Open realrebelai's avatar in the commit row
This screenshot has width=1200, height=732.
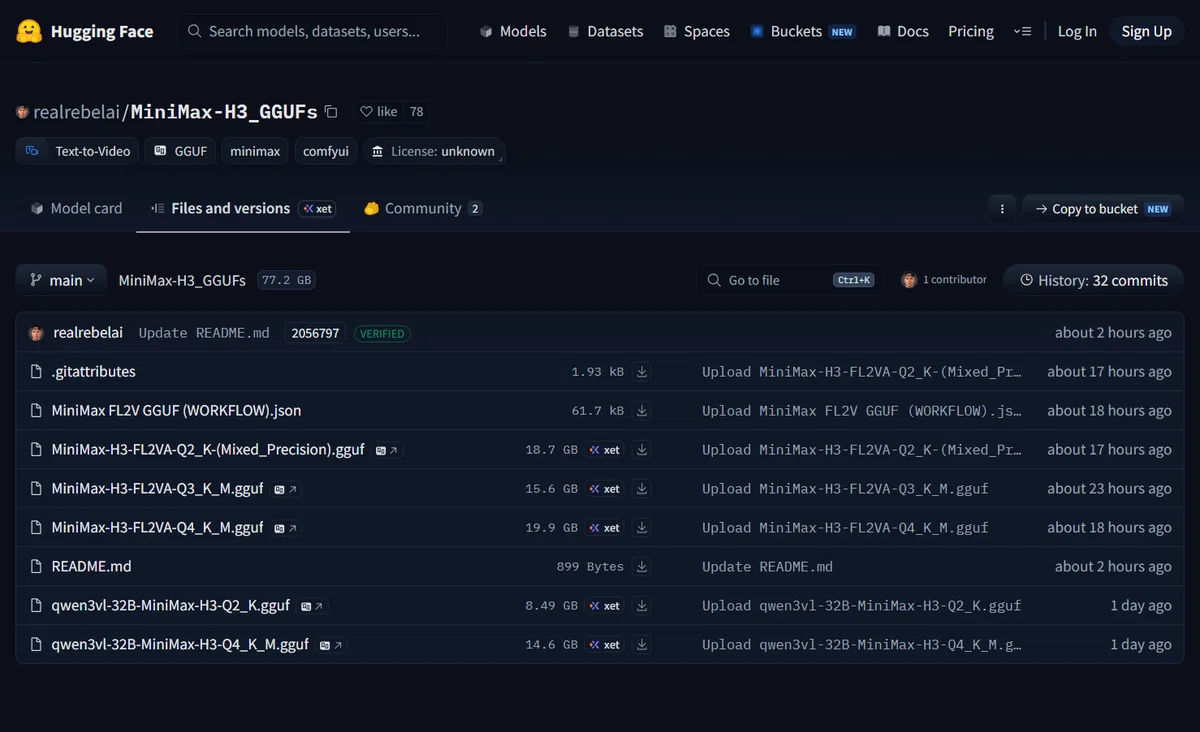pyautogui.click(x=36, y=333)
